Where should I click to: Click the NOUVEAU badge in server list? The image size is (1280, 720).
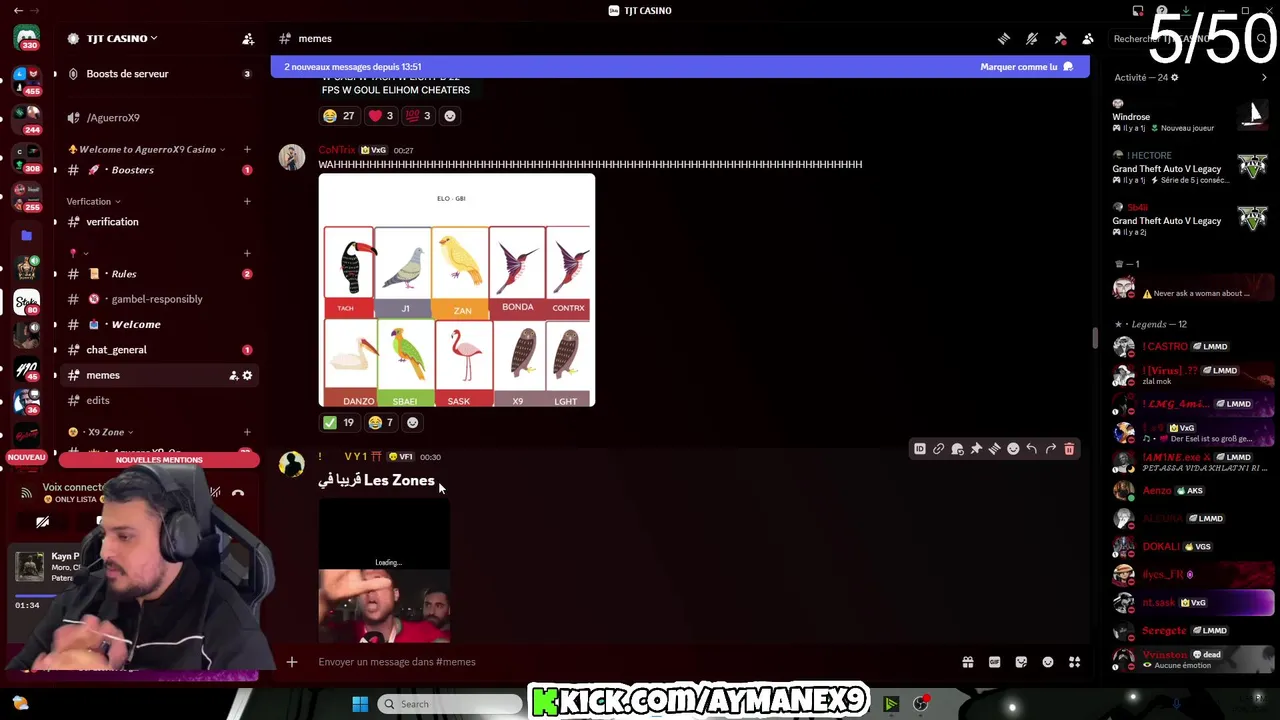(x=26, y=457)
